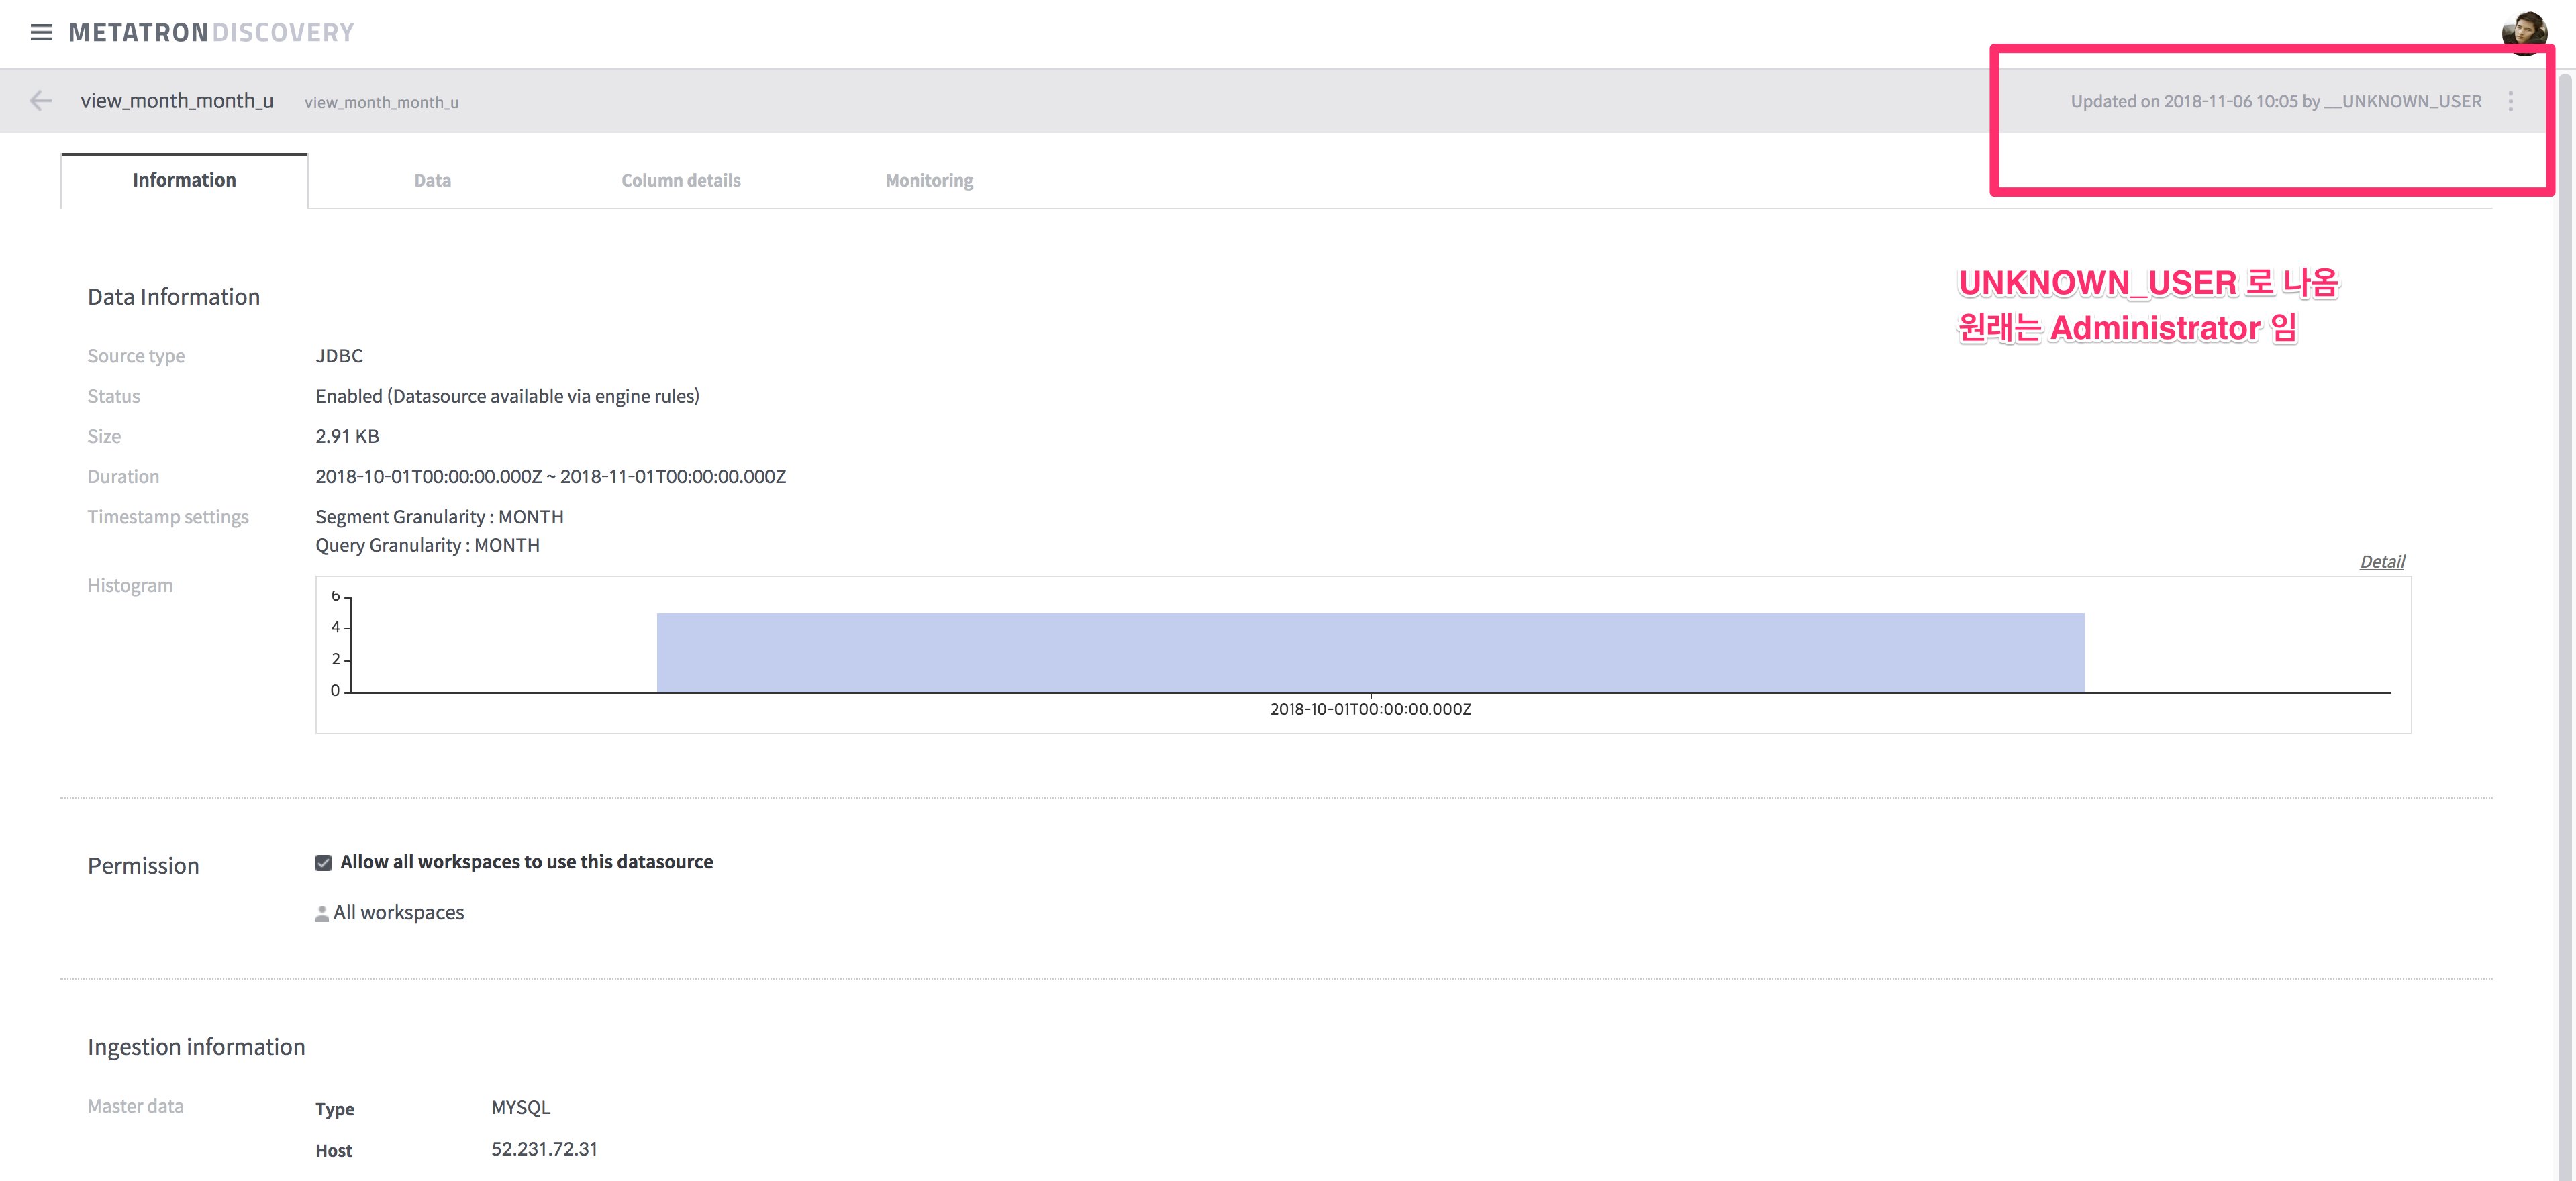Click the view_month_month_u description text
Viewport: 2576px width, 1181px height.
[x=382, y=102]
